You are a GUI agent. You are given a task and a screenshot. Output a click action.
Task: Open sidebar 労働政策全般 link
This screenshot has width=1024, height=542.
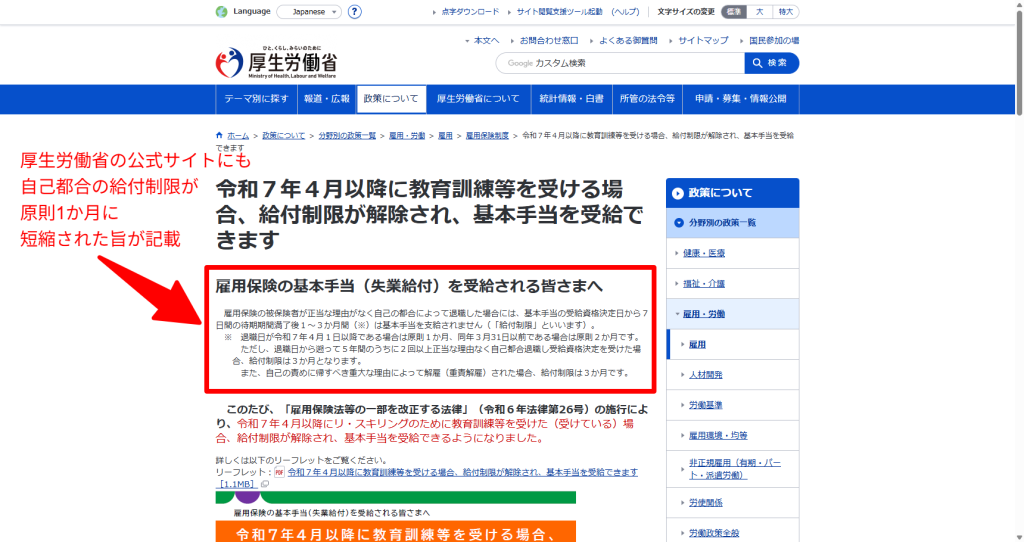(714, 534)
